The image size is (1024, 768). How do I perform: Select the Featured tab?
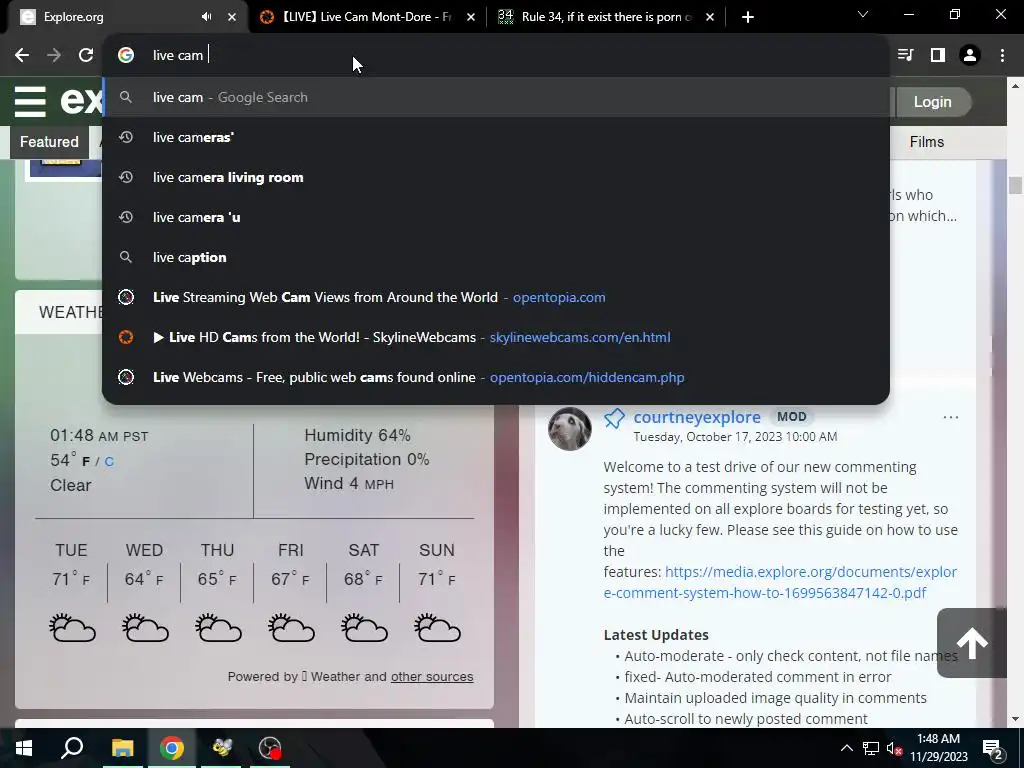(49, 142)
